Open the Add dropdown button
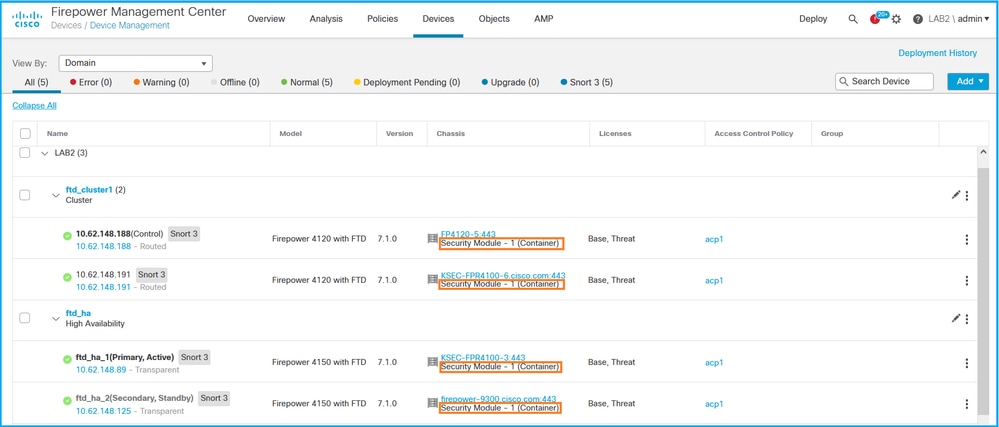The width and height of the screenshot is (999, 427). (968, 82)
